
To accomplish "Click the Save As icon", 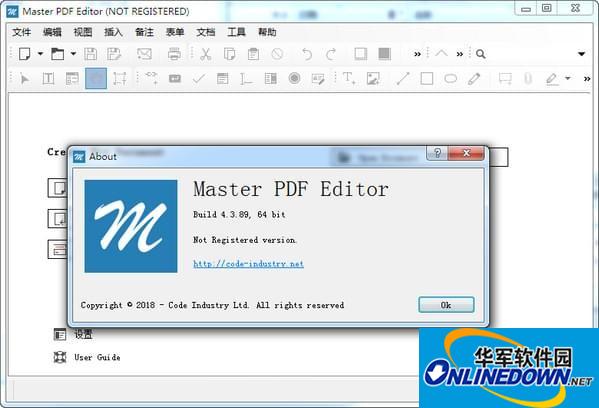I will click(114, 54).
